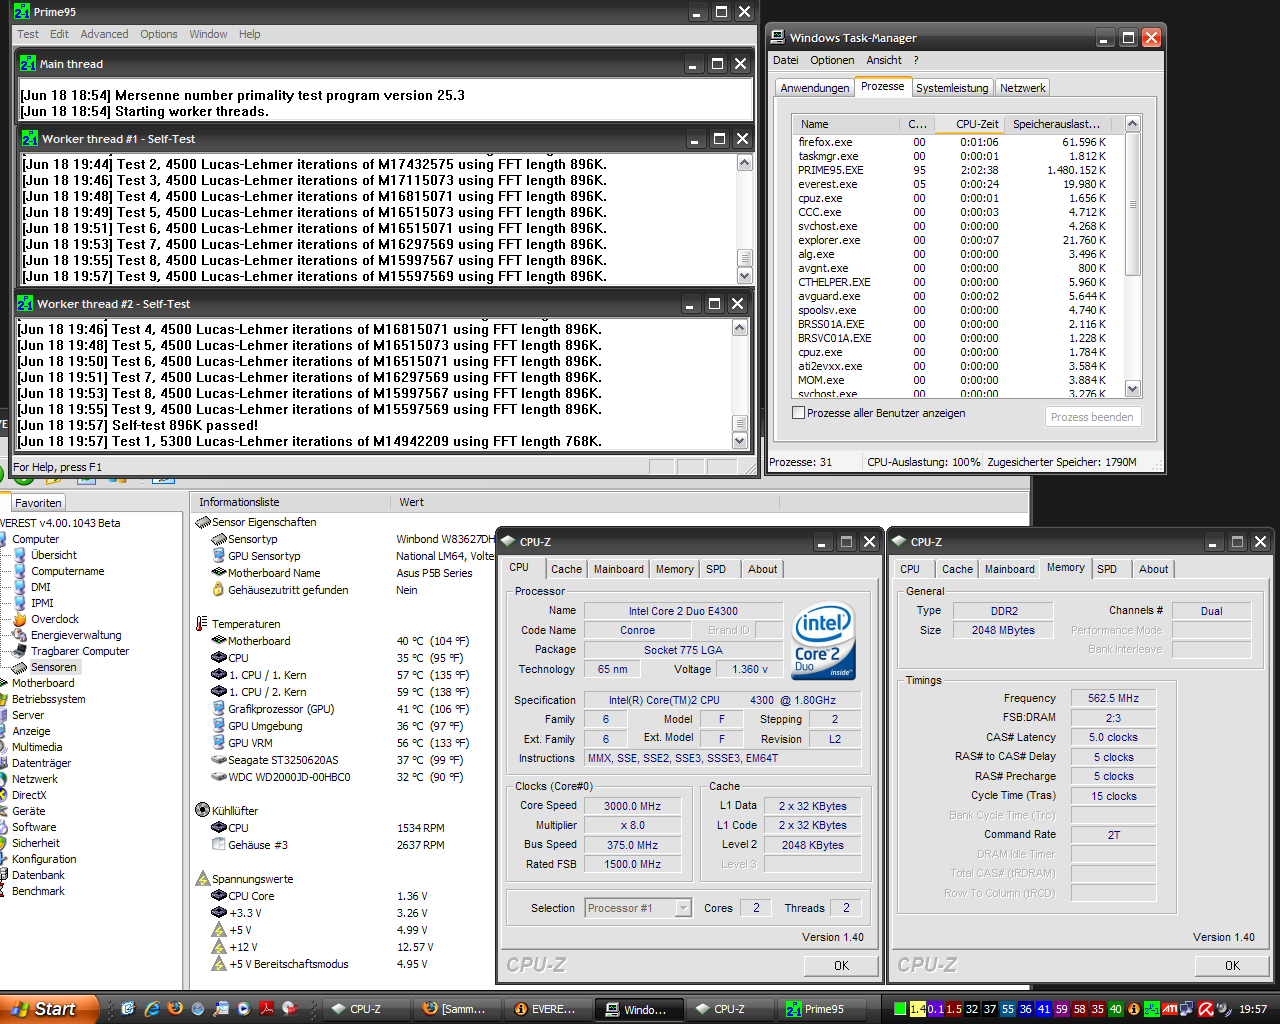Click the green Prime95 tray icon
This screenshot has width=1280, height=1024.
pos(1152,1009)
